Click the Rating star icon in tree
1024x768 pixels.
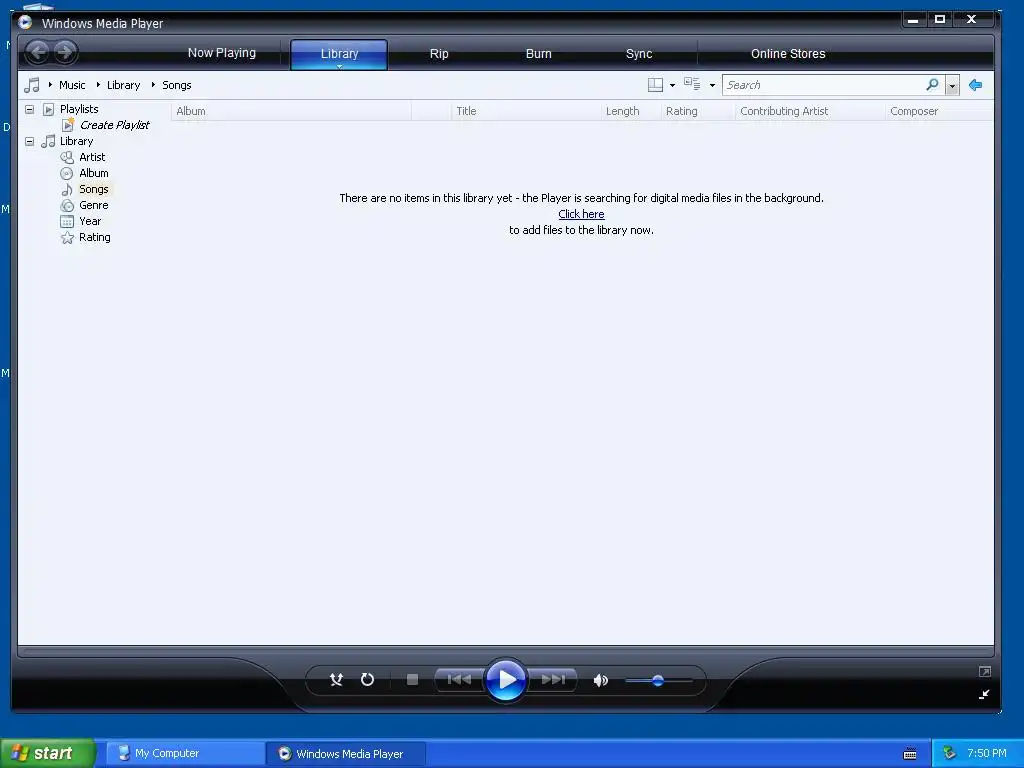point(67,238)
